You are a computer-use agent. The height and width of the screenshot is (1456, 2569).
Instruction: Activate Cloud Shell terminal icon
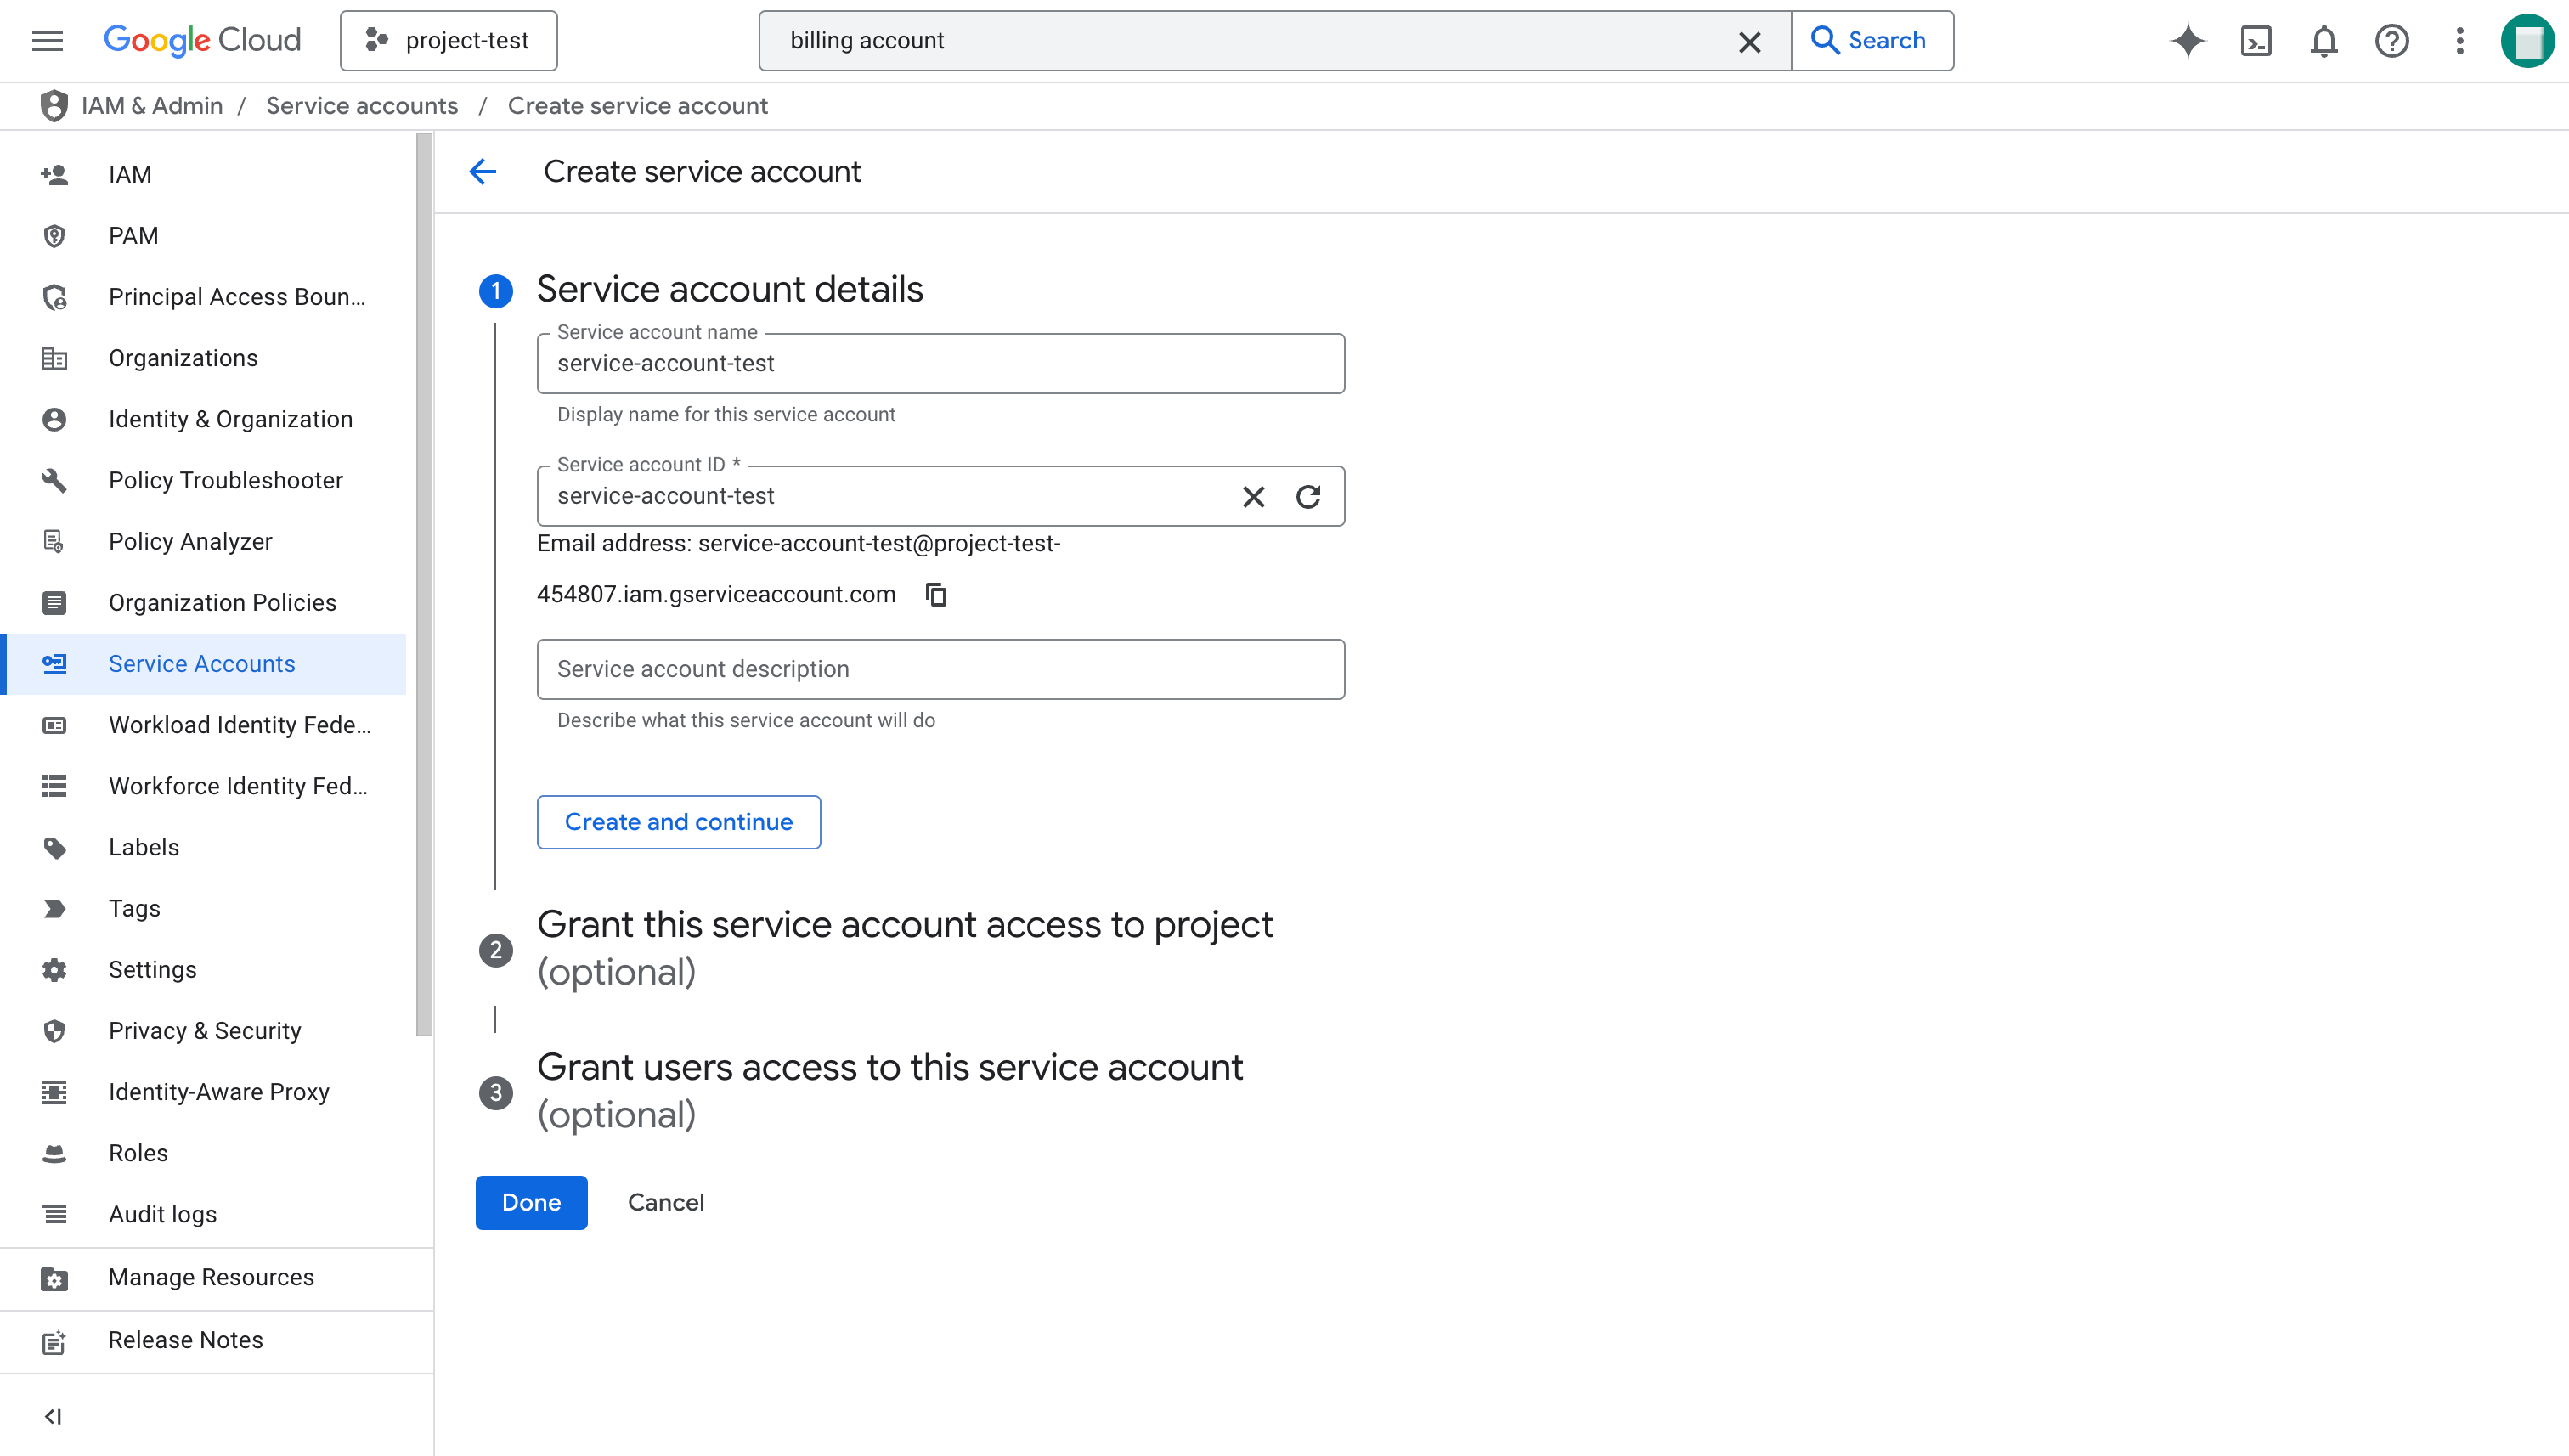pos(2256,41)
